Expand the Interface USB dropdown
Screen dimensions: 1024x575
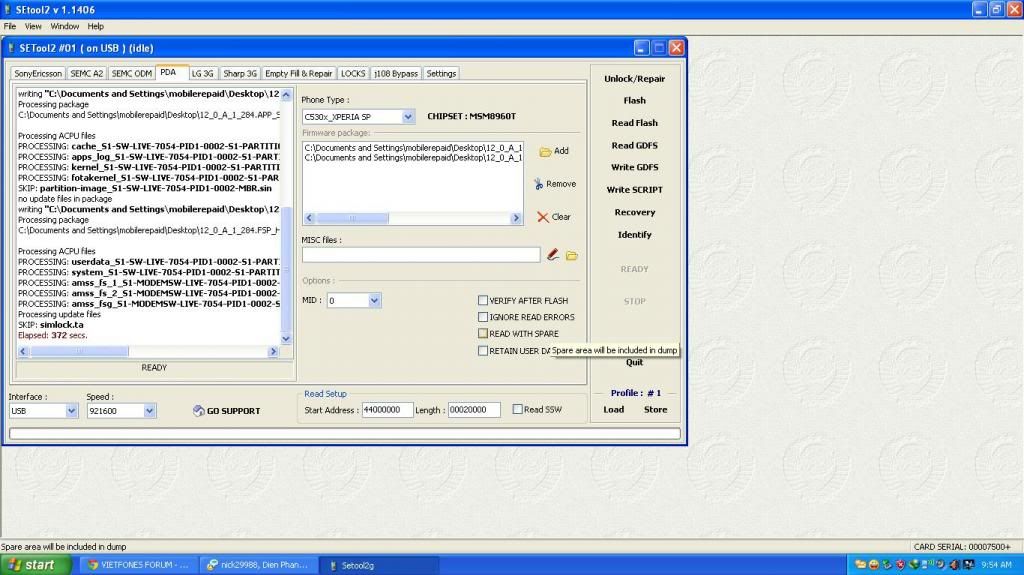[x=71, y=411]
